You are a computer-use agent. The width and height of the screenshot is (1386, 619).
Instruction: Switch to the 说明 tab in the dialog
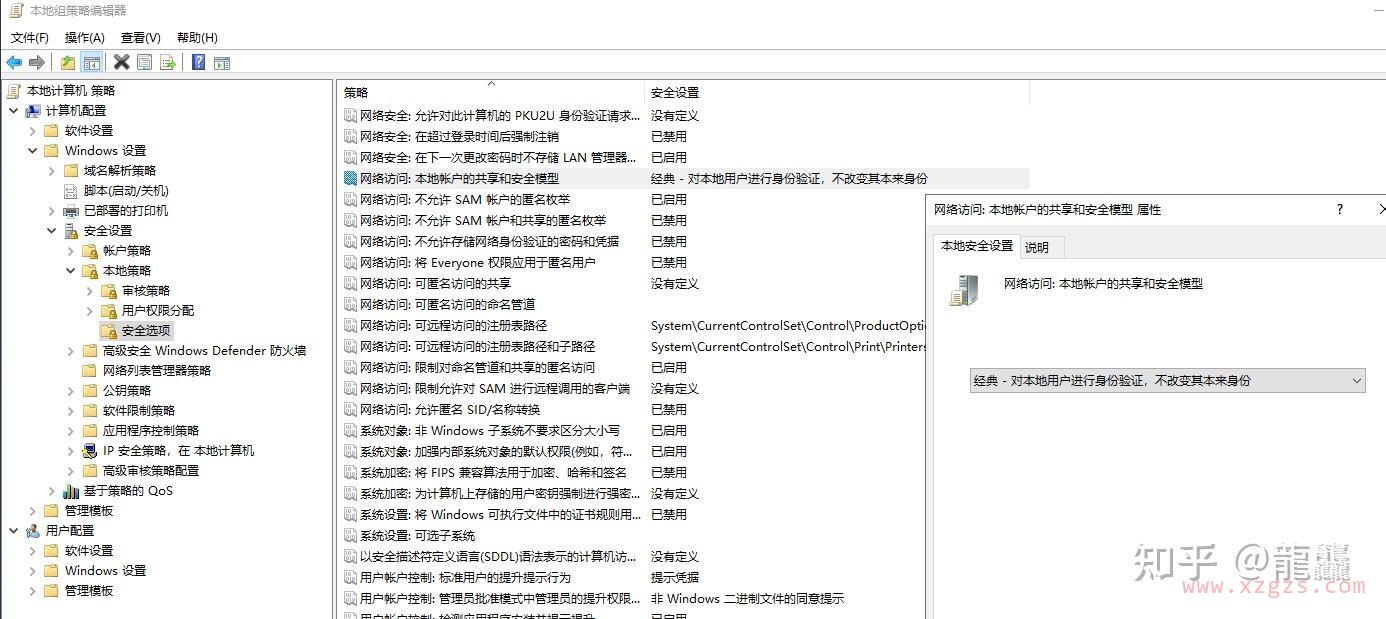click(x=1040, y=246)
